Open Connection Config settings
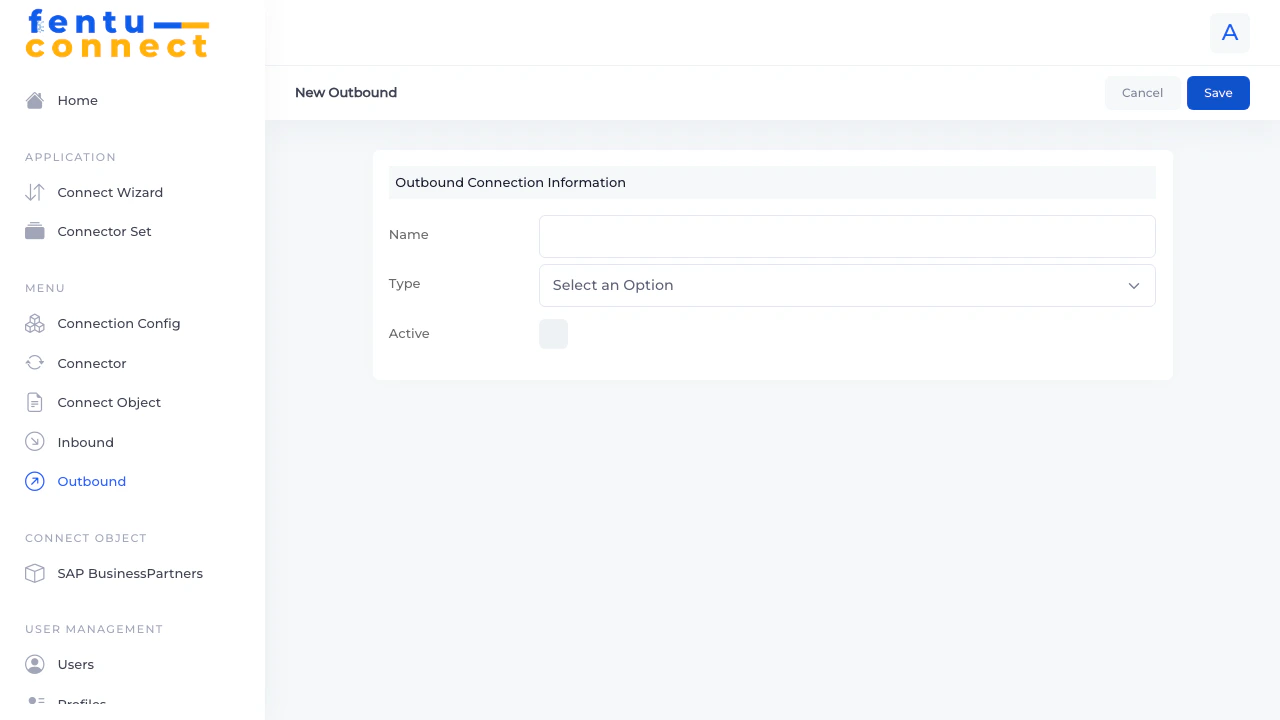This screenshot has height=720, width=1280. coord(34,323)
